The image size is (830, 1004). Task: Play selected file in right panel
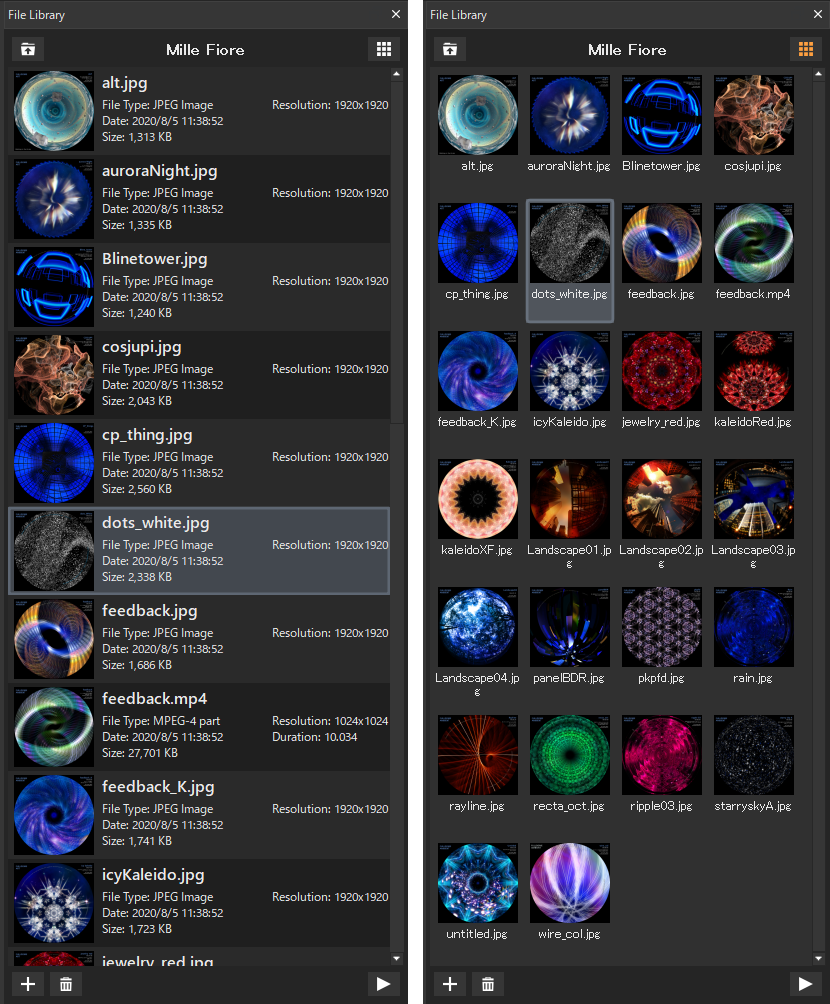click(806, 984)
